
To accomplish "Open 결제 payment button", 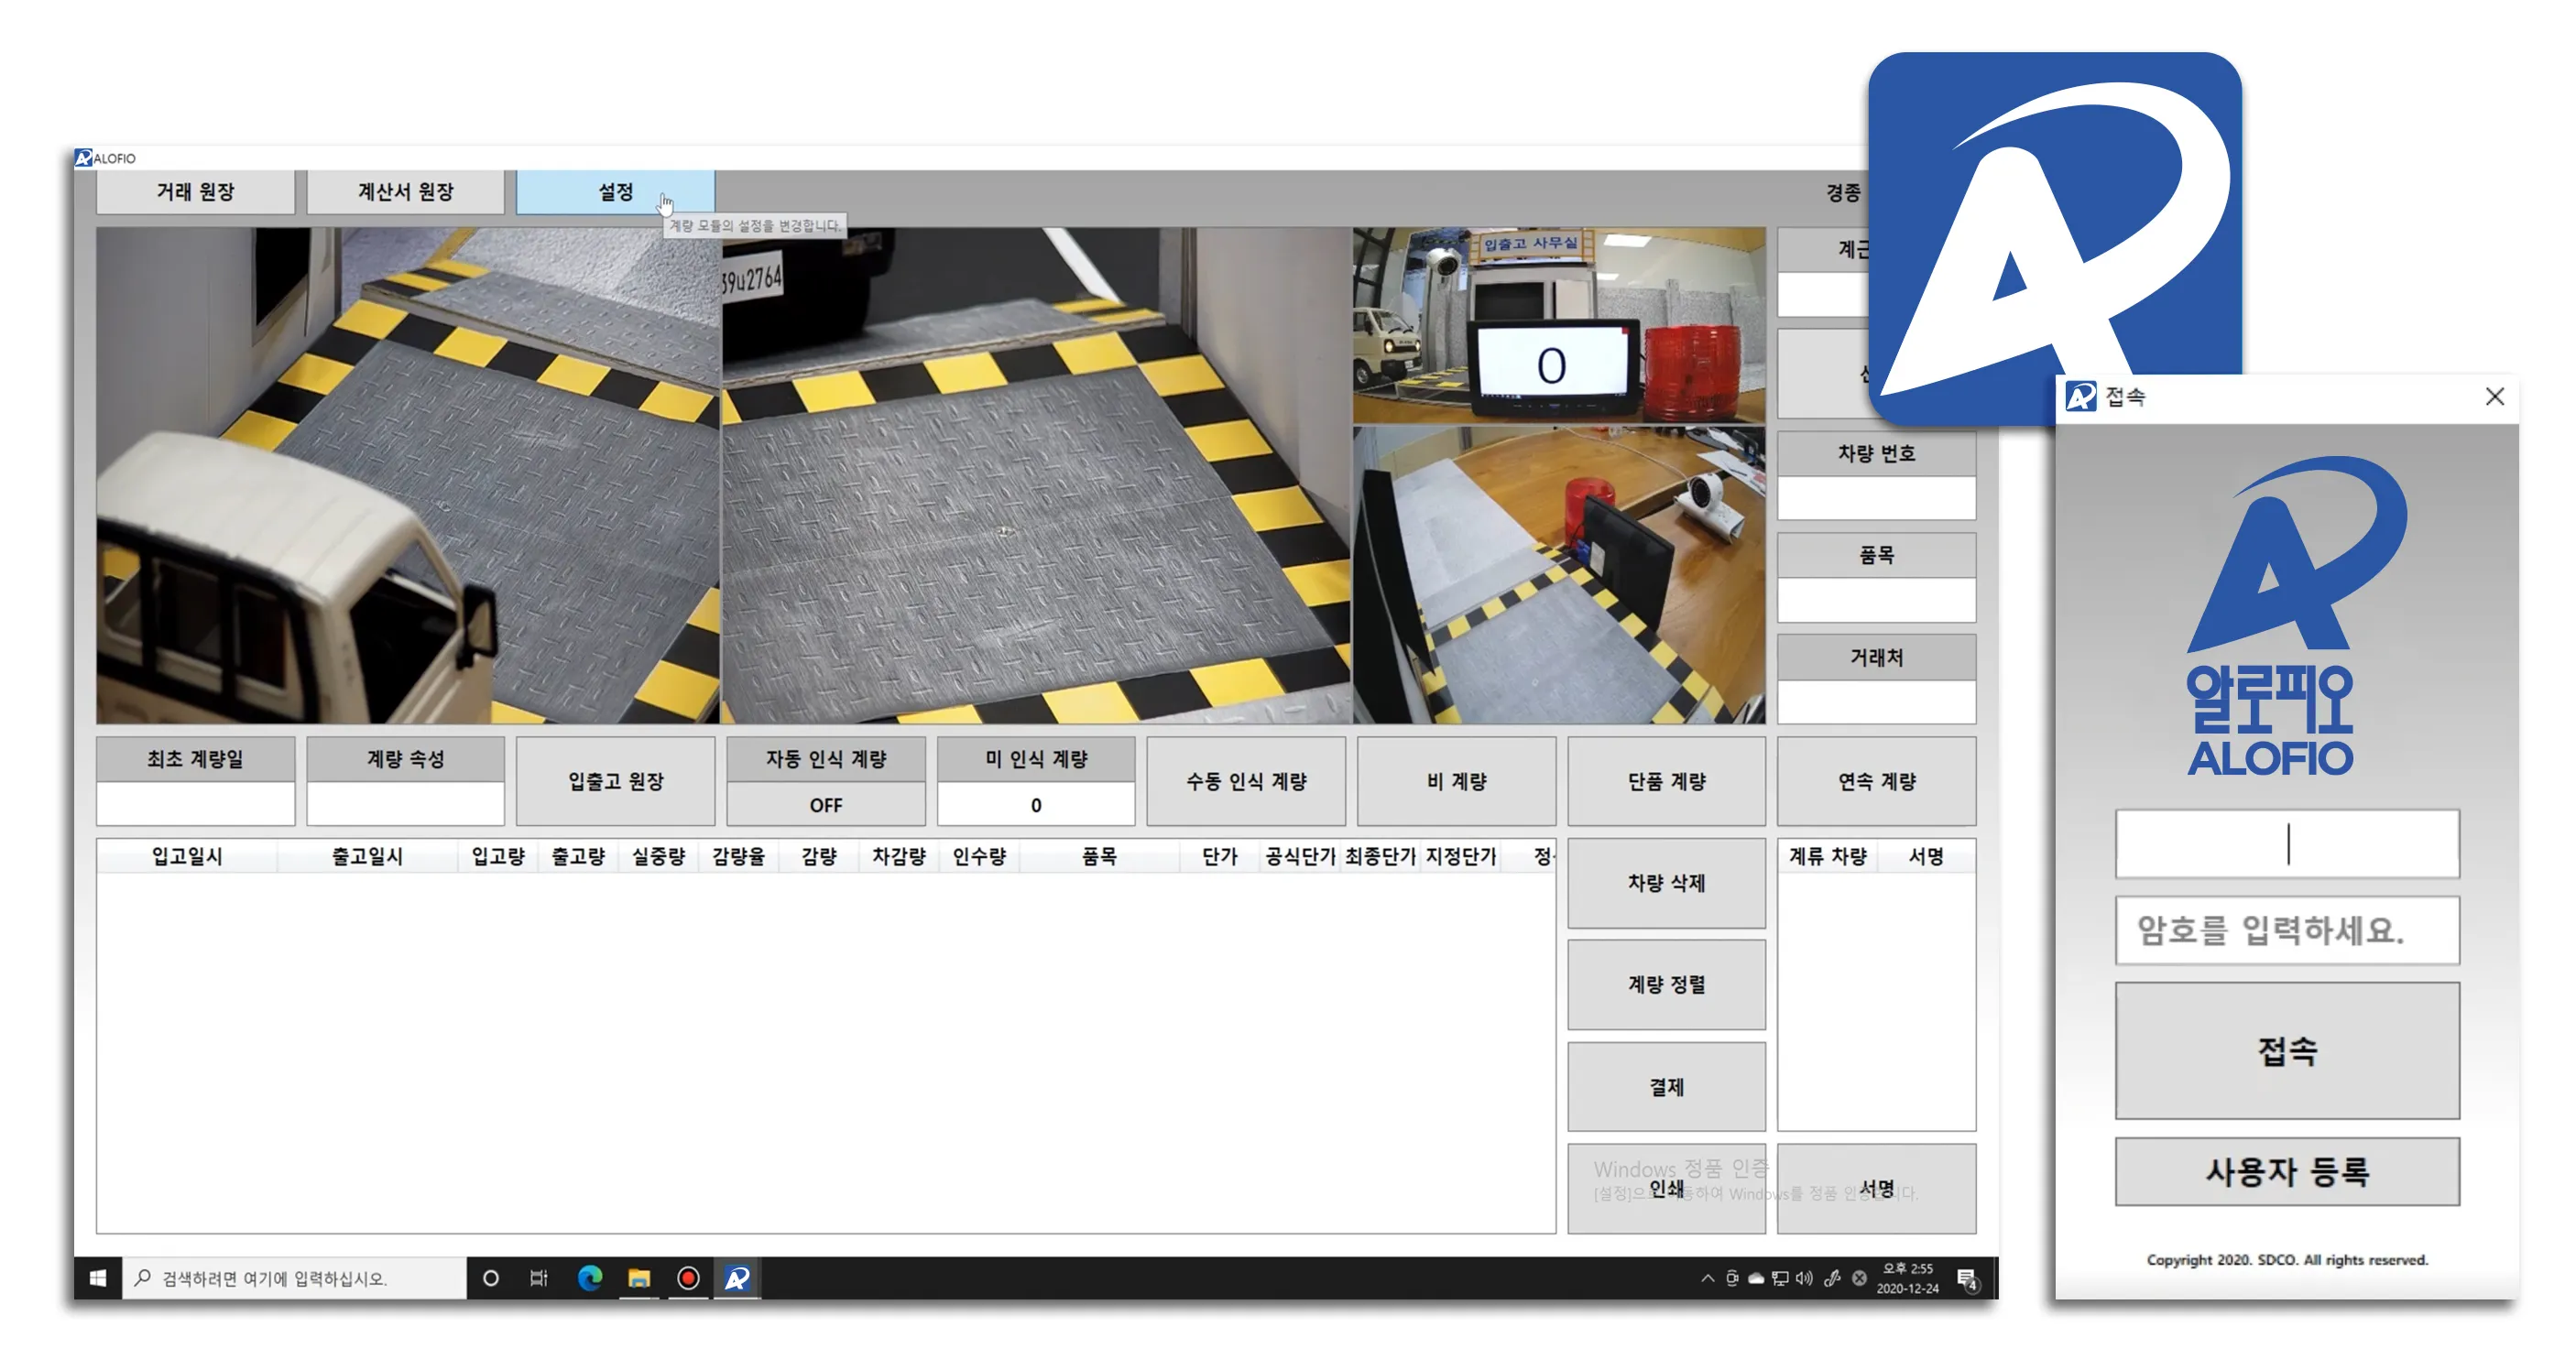I will point(1666,1087).
